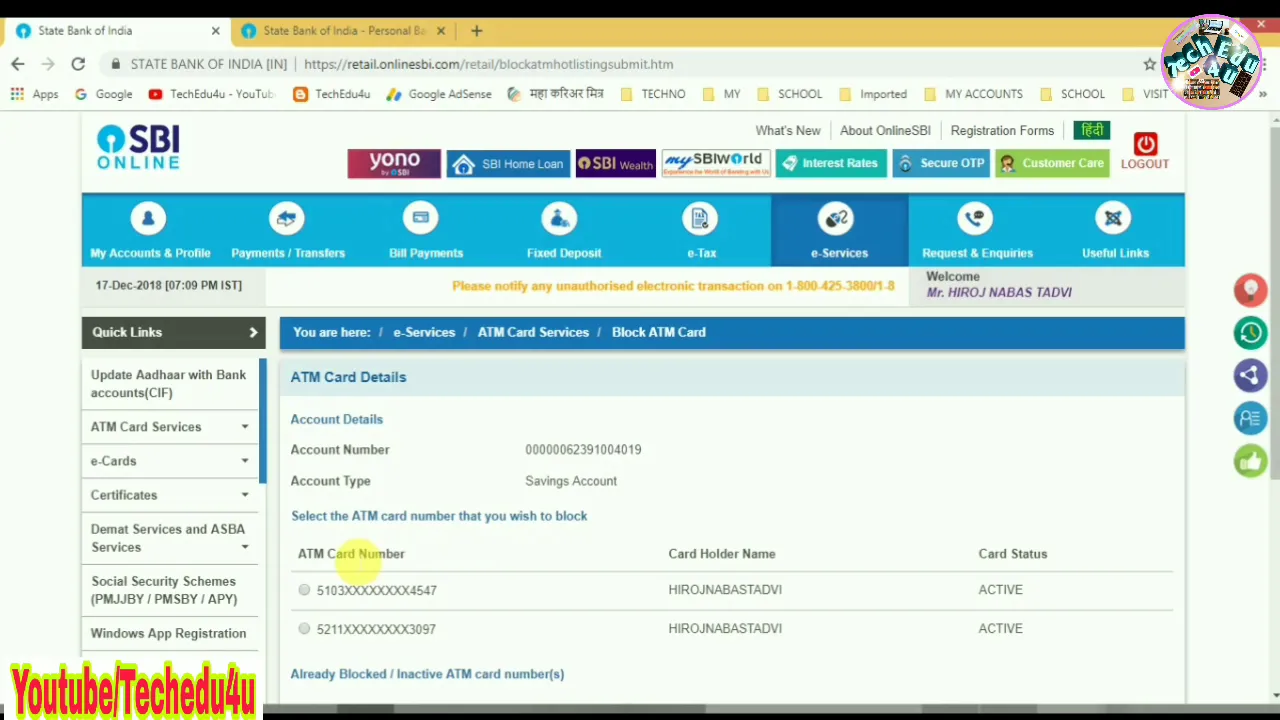Click the SBI Online logo
The height and width of the screenshot is (720, 1280).
(138, 147)
